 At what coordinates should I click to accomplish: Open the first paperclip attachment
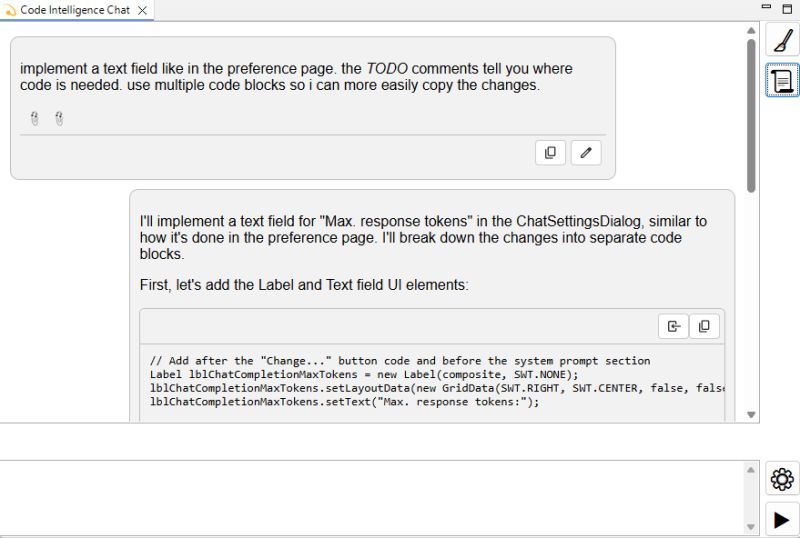[x=34, y=118]
